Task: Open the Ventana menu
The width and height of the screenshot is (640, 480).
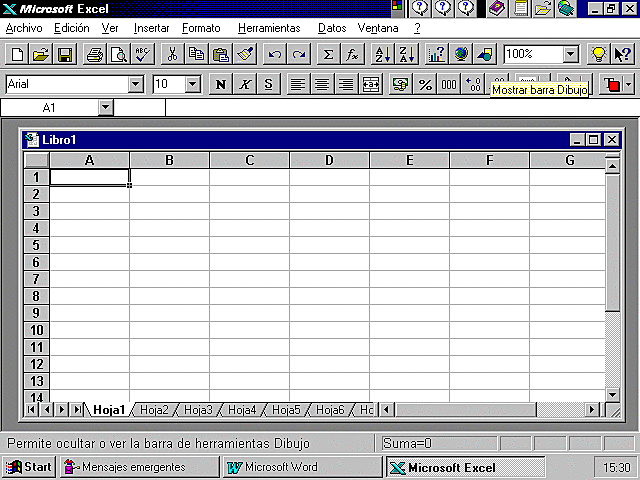Action: [378, 28]
